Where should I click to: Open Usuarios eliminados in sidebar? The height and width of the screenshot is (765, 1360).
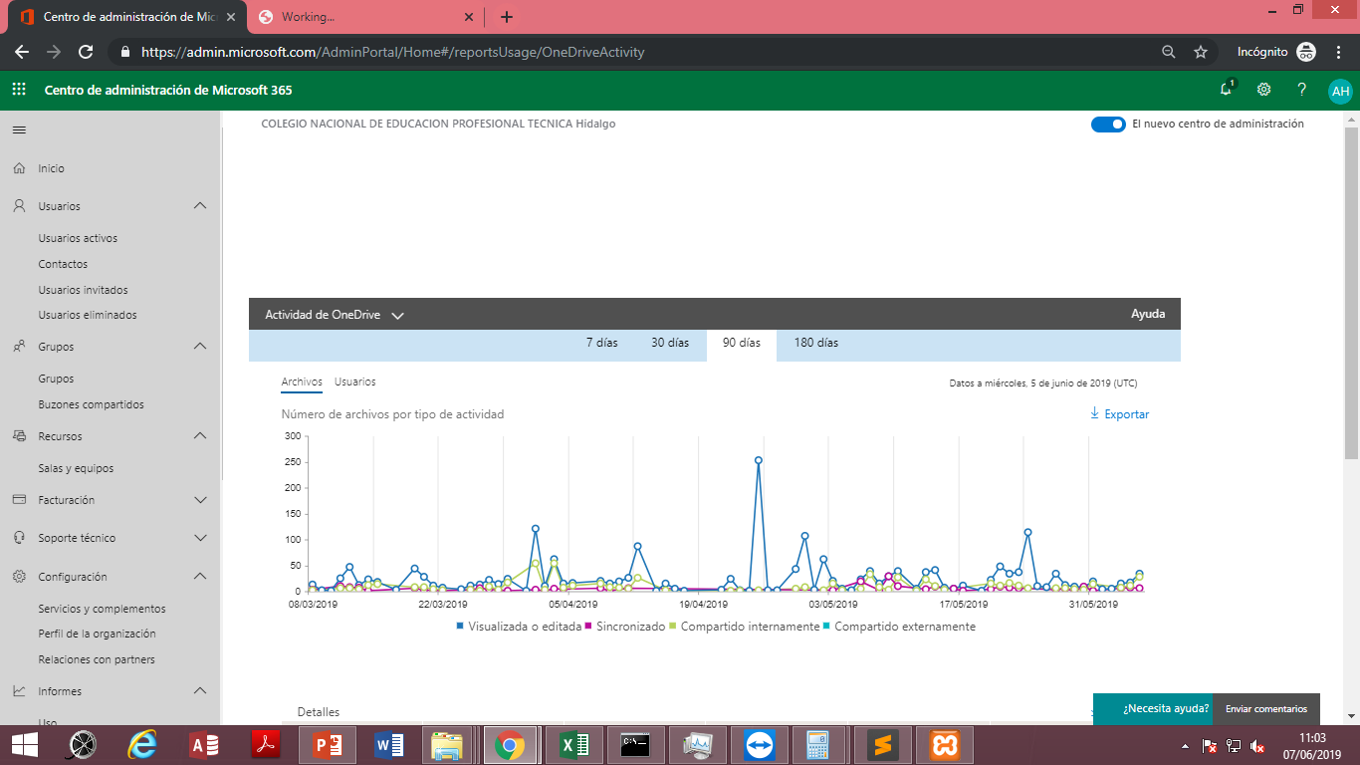click(88, 315)
